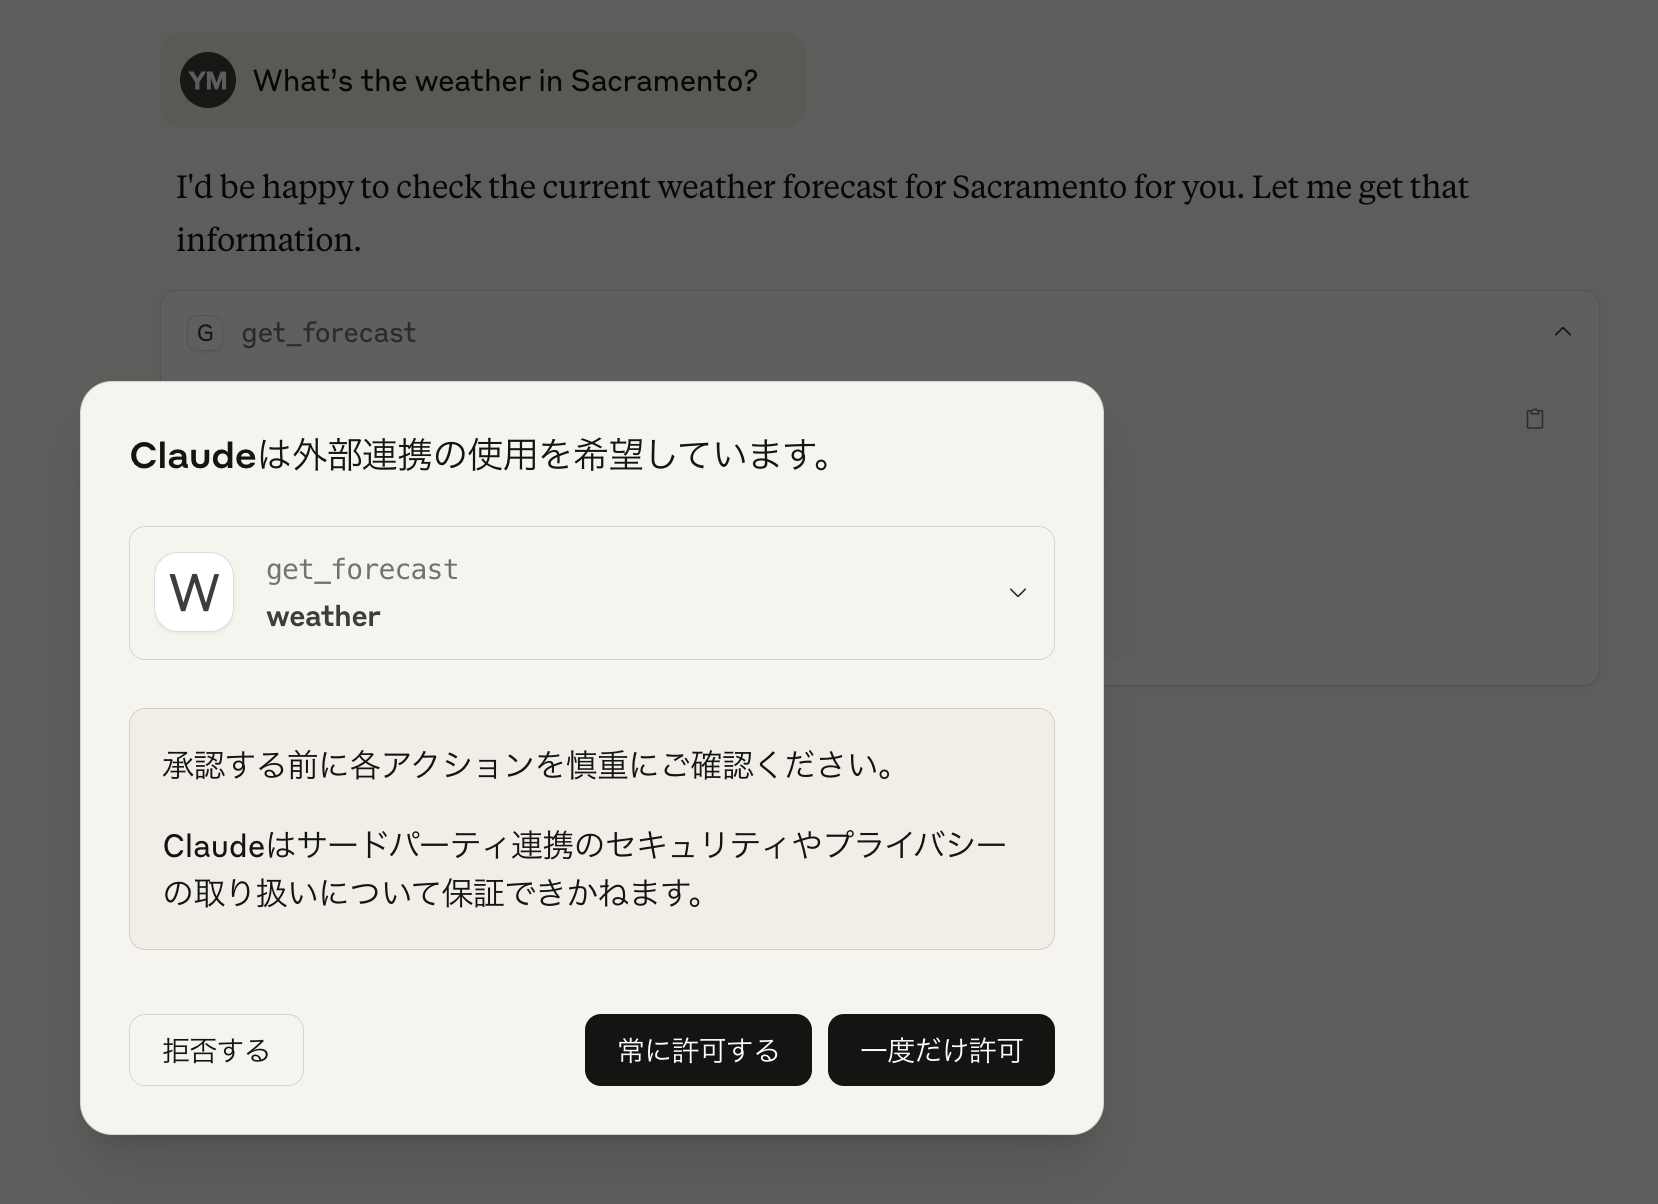Click the get_forecast label in the dialog

coord(362,569)
